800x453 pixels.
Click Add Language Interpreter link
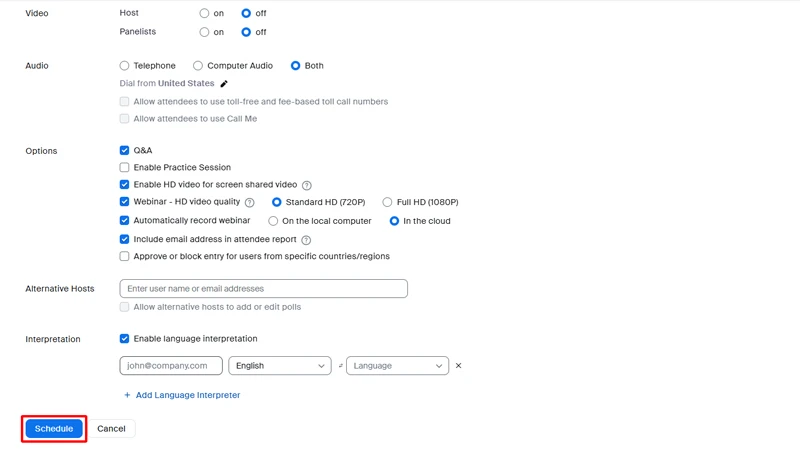click(x=188, y=395)
